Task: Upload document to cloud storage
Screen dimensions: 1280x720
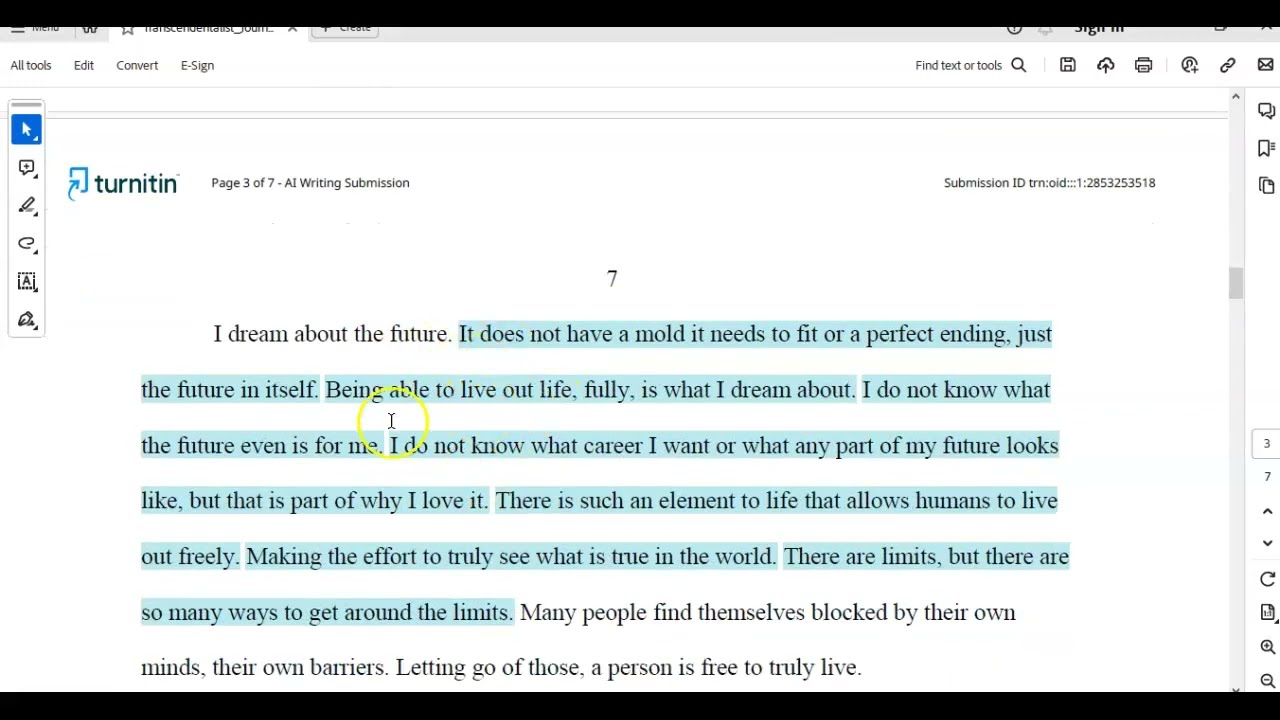Action: point(1106,65)
